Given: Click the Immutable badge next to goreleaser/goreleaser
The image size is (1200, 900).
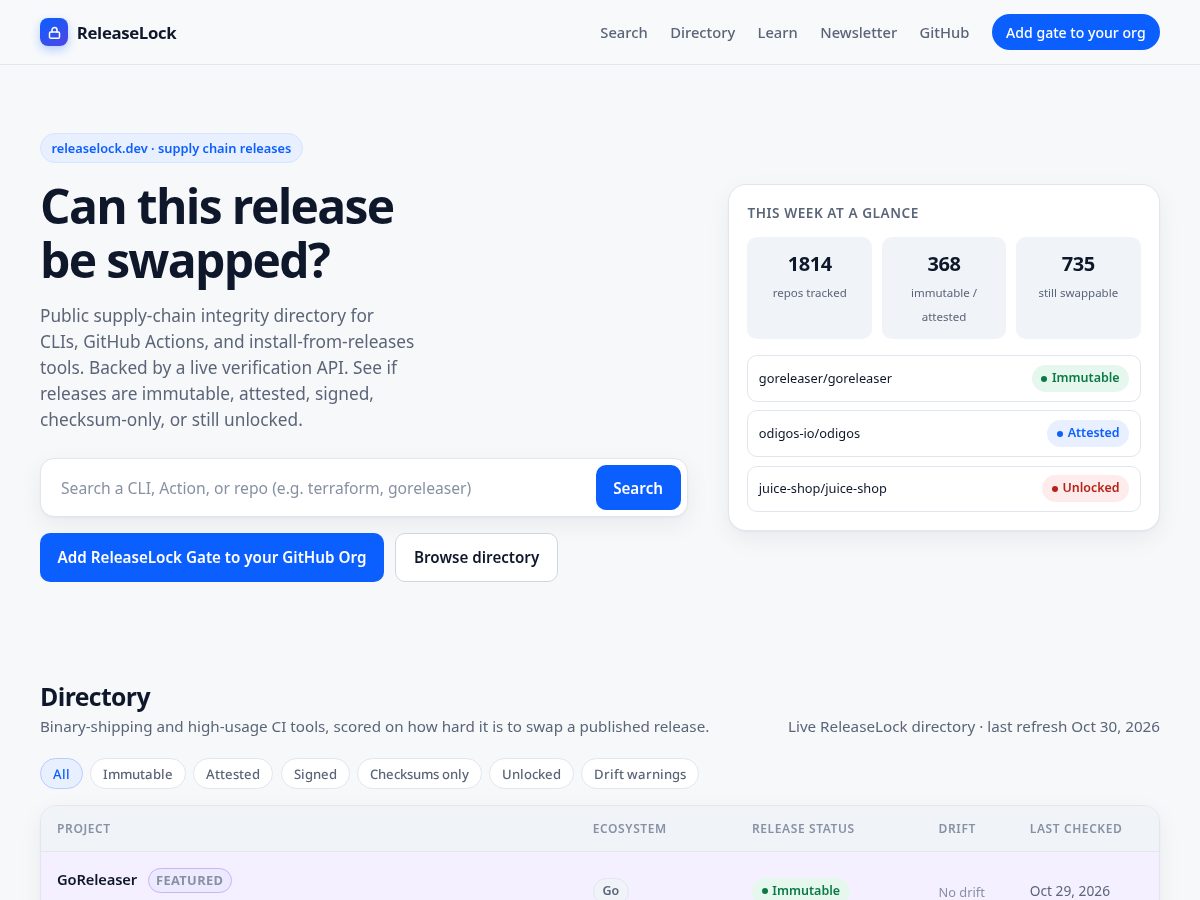Looking at the screenshot, I should pyautogui.click(x=1080, y=378).
